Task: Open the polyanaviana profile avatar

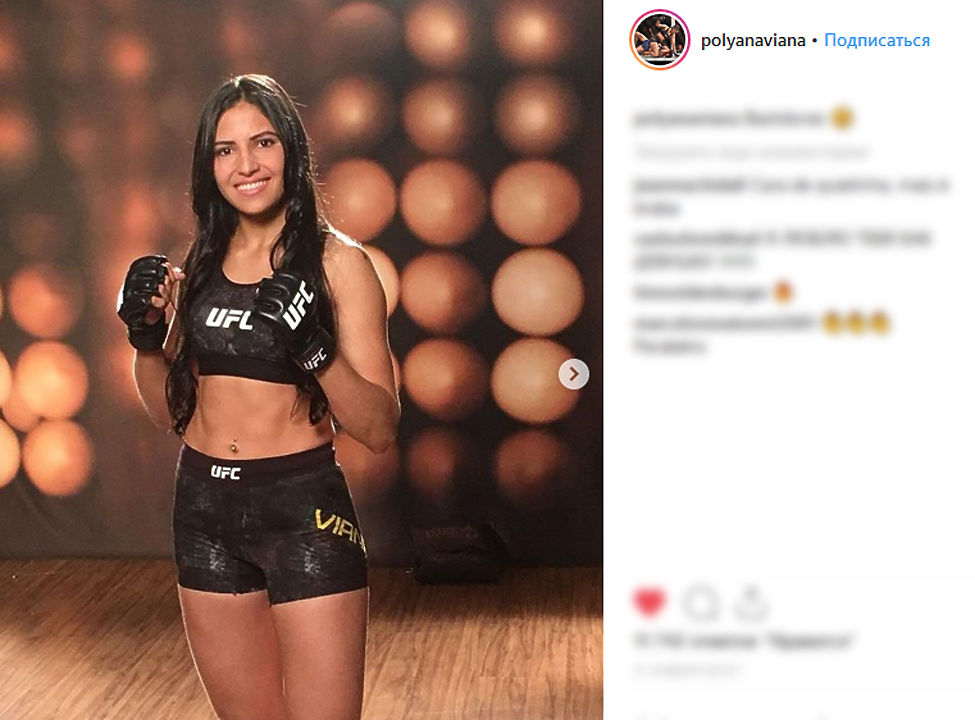Action: [x=660, y=40]
